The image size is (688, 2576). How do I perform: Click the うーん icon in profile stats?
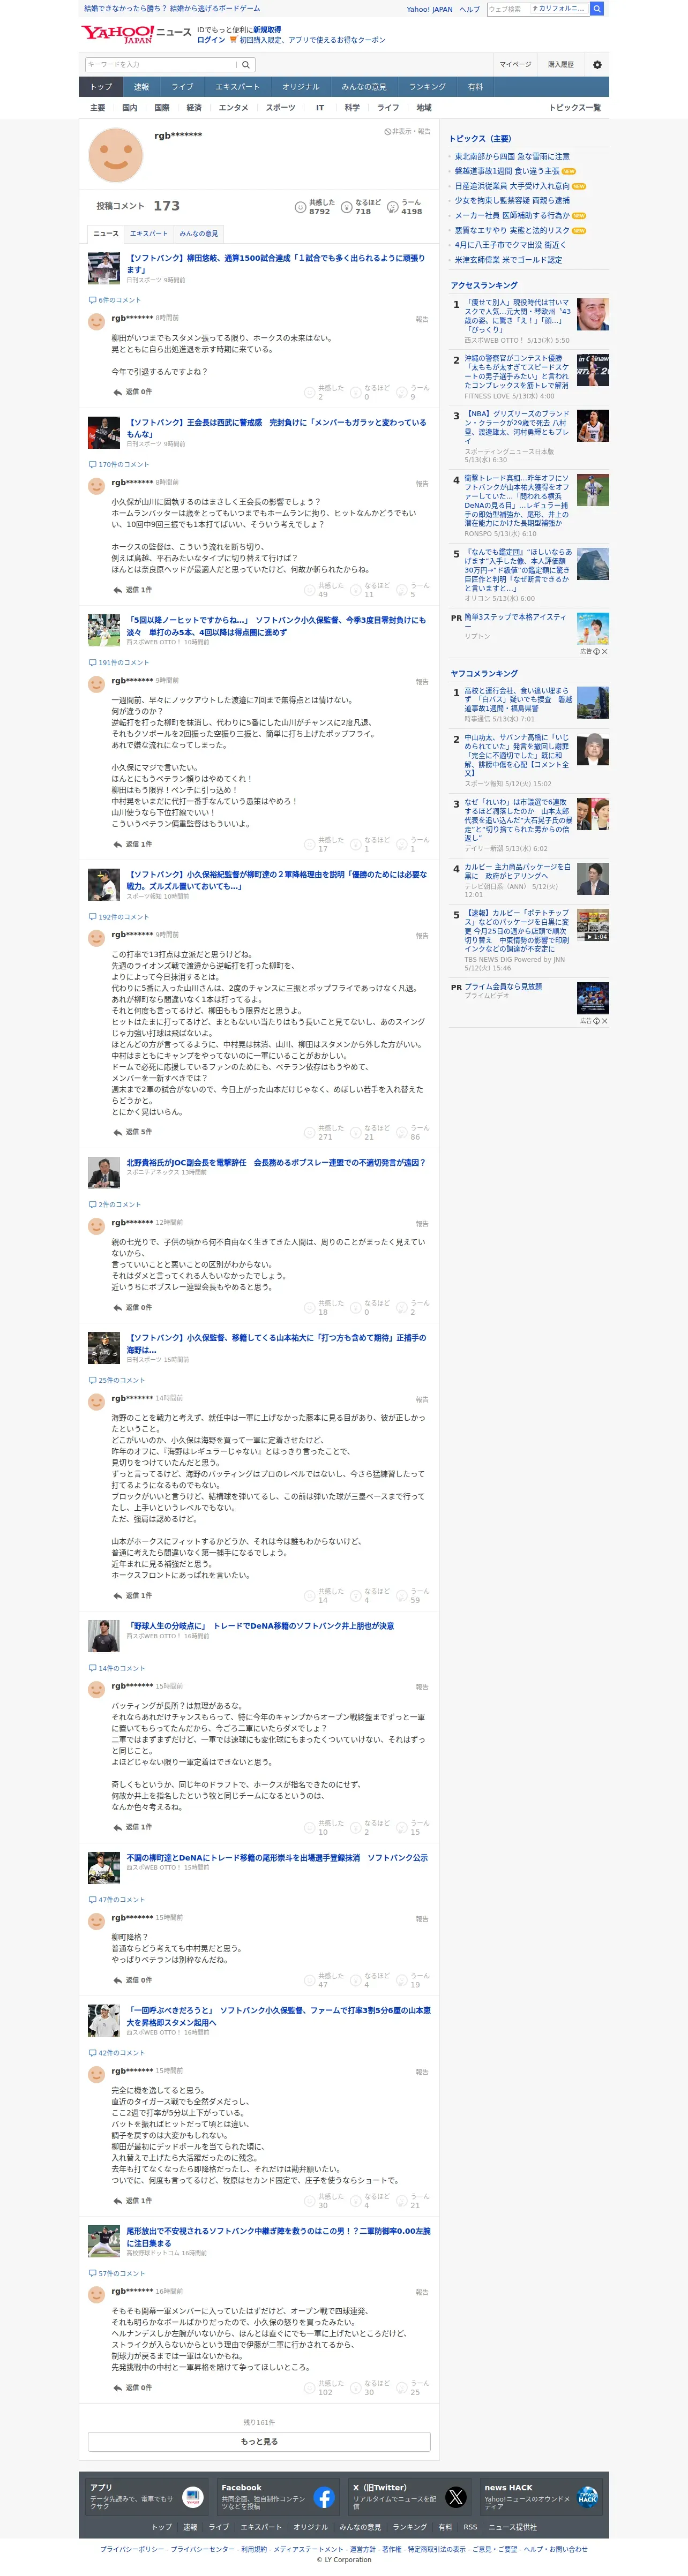coord(392,207)
